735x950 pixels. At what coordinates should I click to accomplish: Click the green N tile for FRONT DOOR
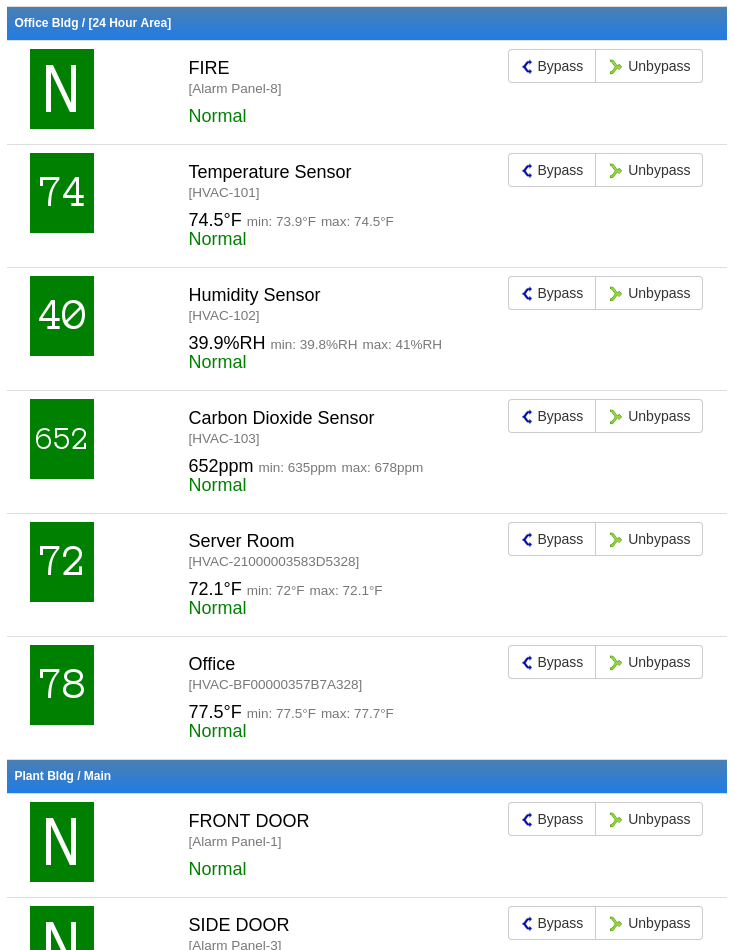click(62, 842)
